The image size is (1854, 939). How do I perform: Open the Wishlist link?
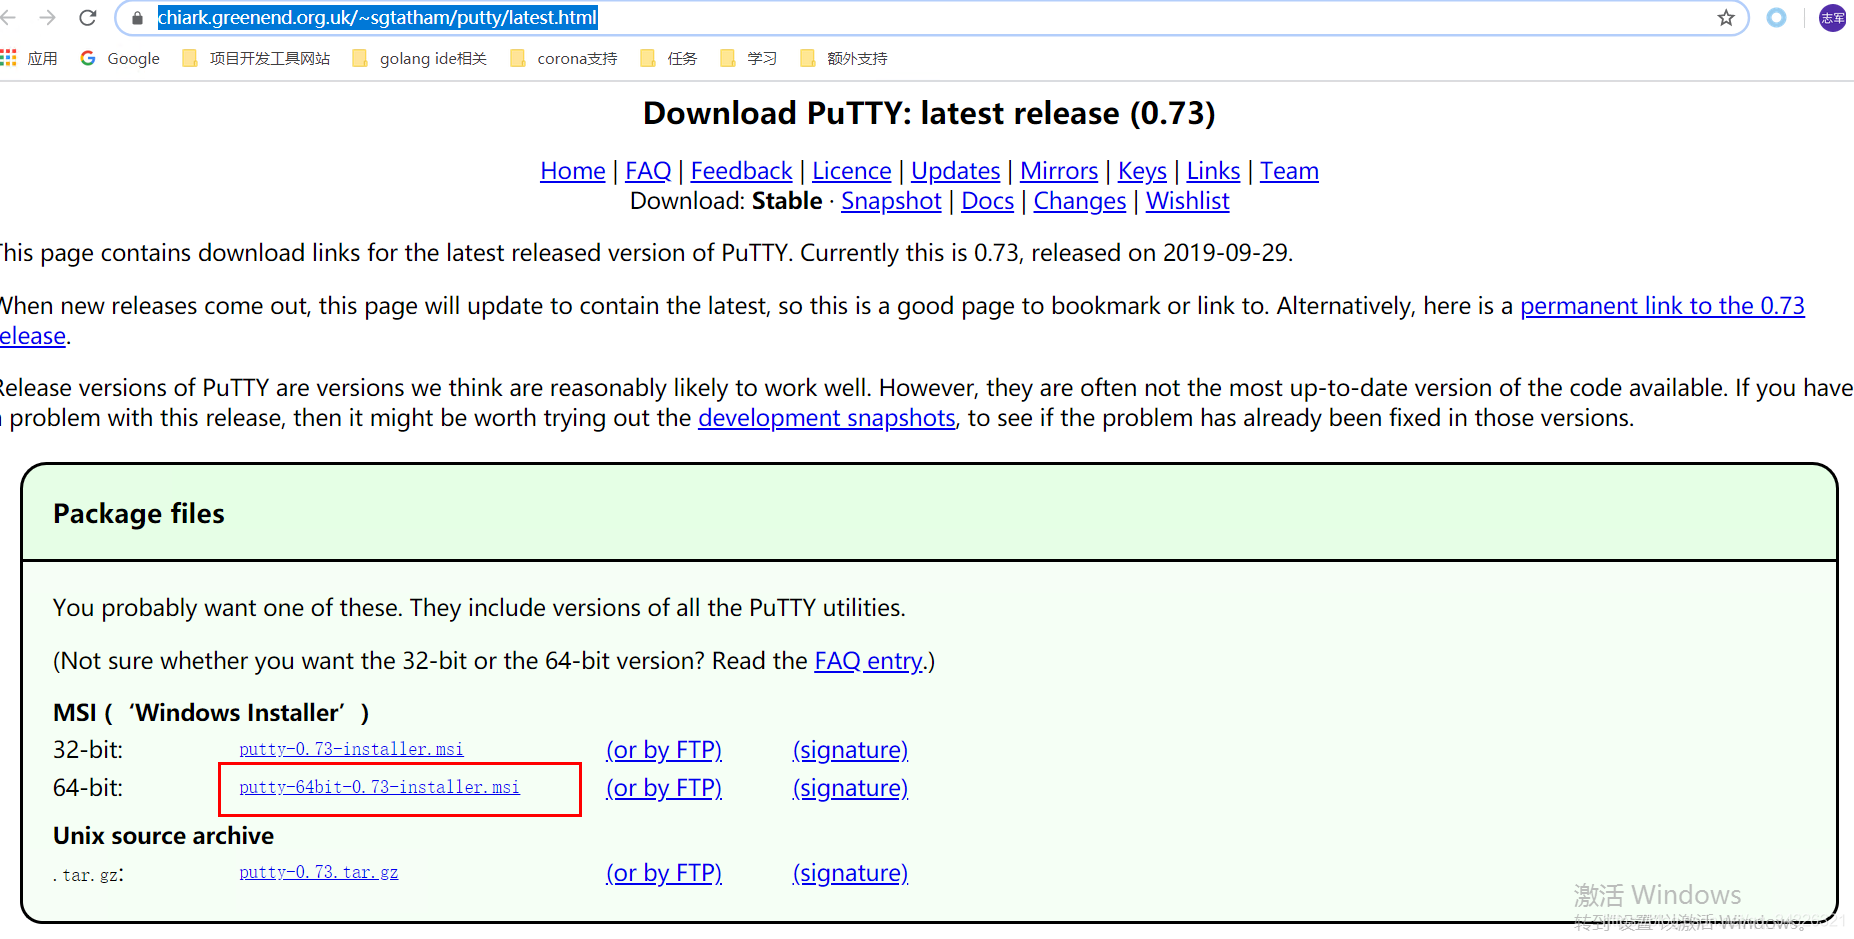point(1187,201)
